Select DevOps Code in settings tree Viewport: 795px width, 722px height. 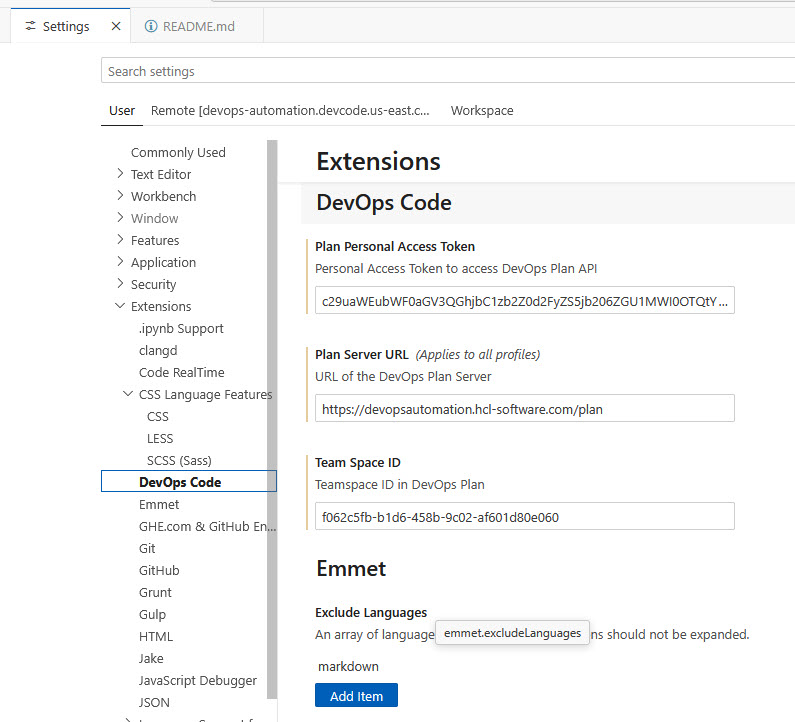(180, 482)
